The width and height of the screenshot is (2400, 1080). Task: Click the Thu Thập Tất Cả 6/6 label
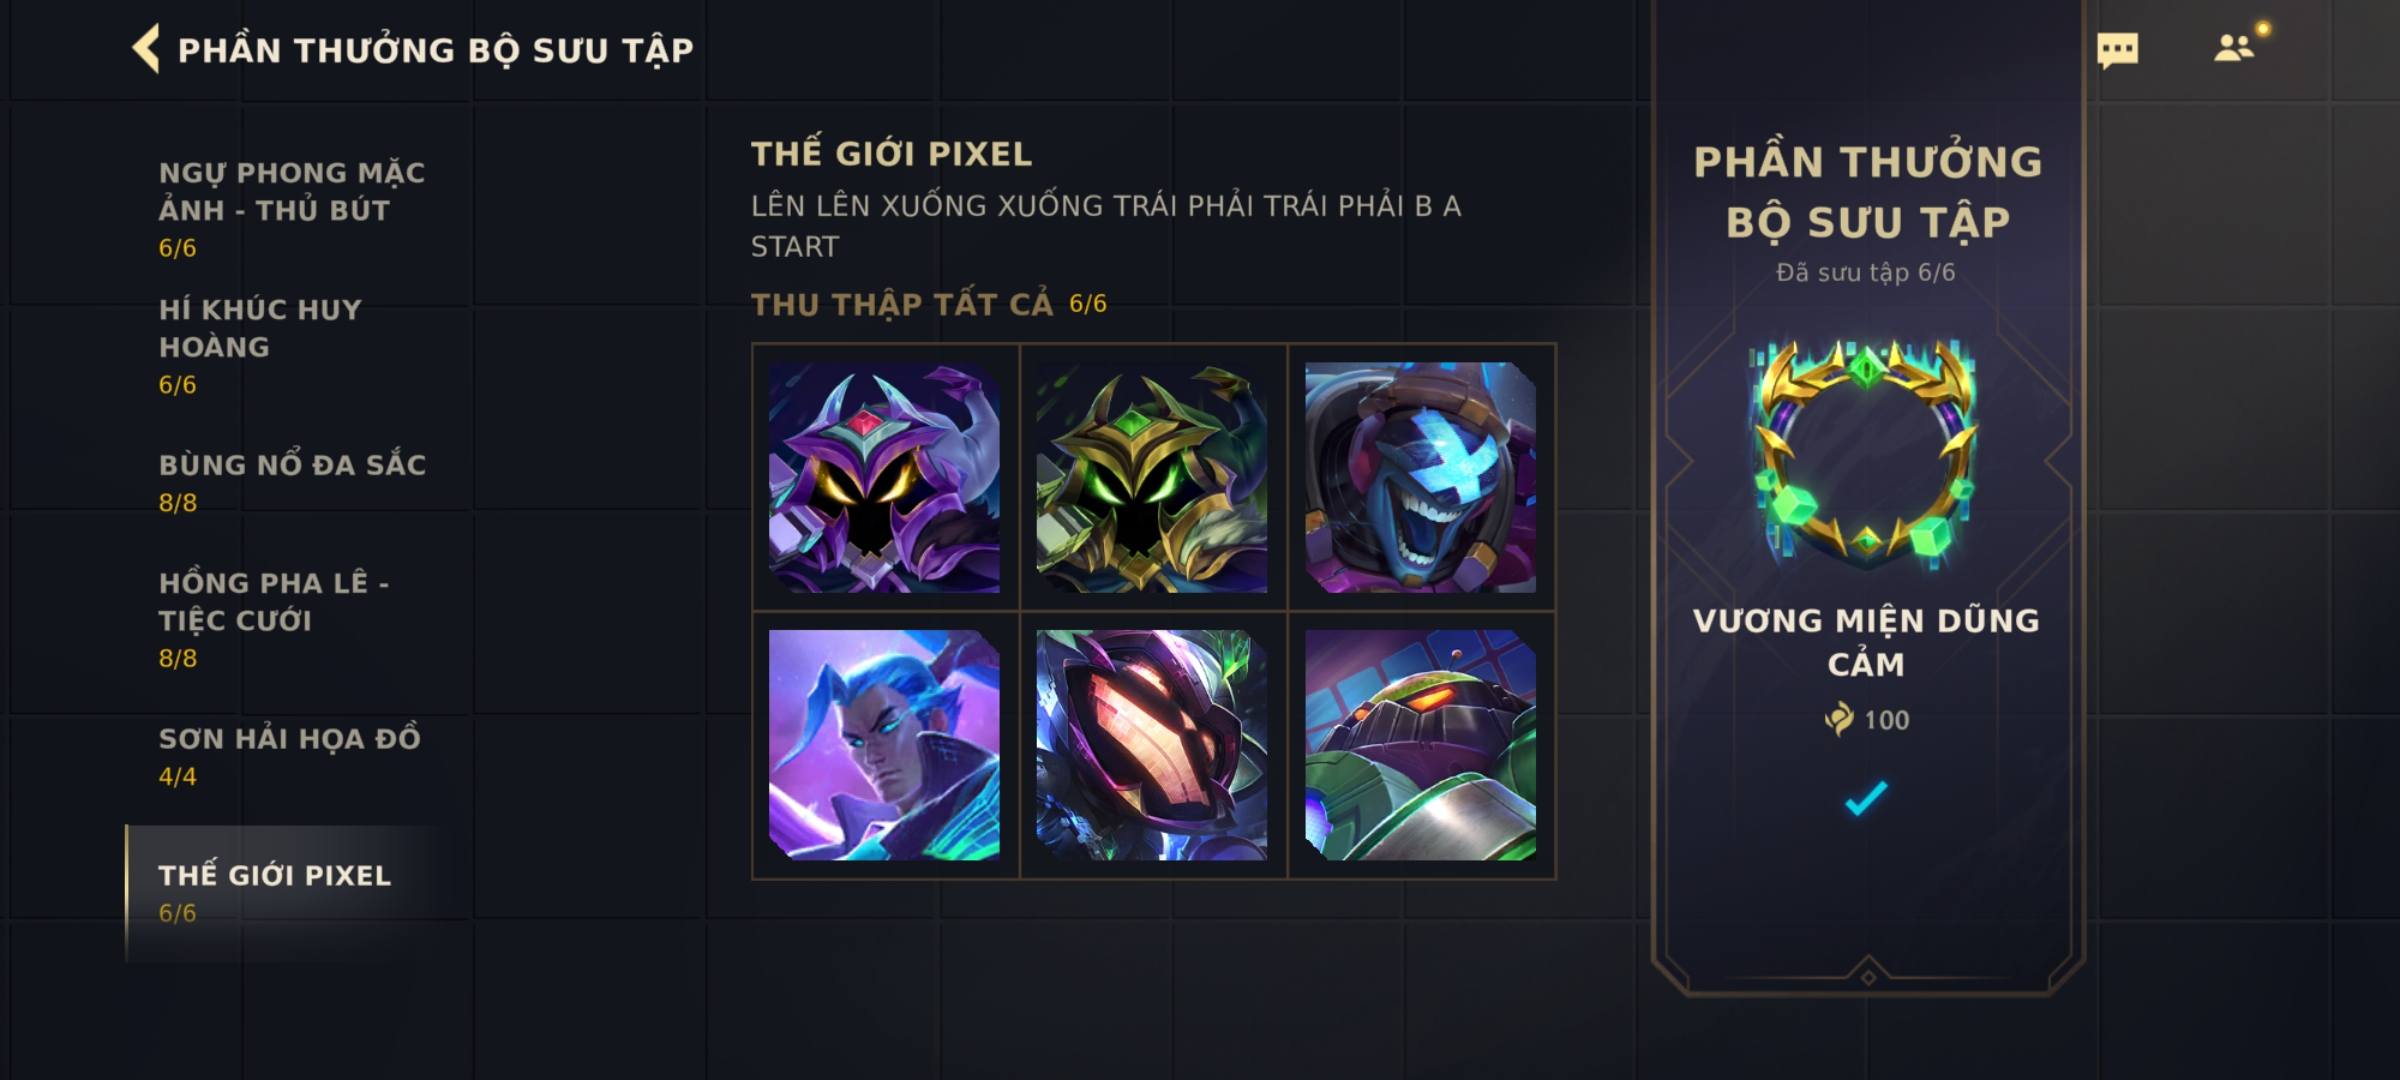(928, 304)
